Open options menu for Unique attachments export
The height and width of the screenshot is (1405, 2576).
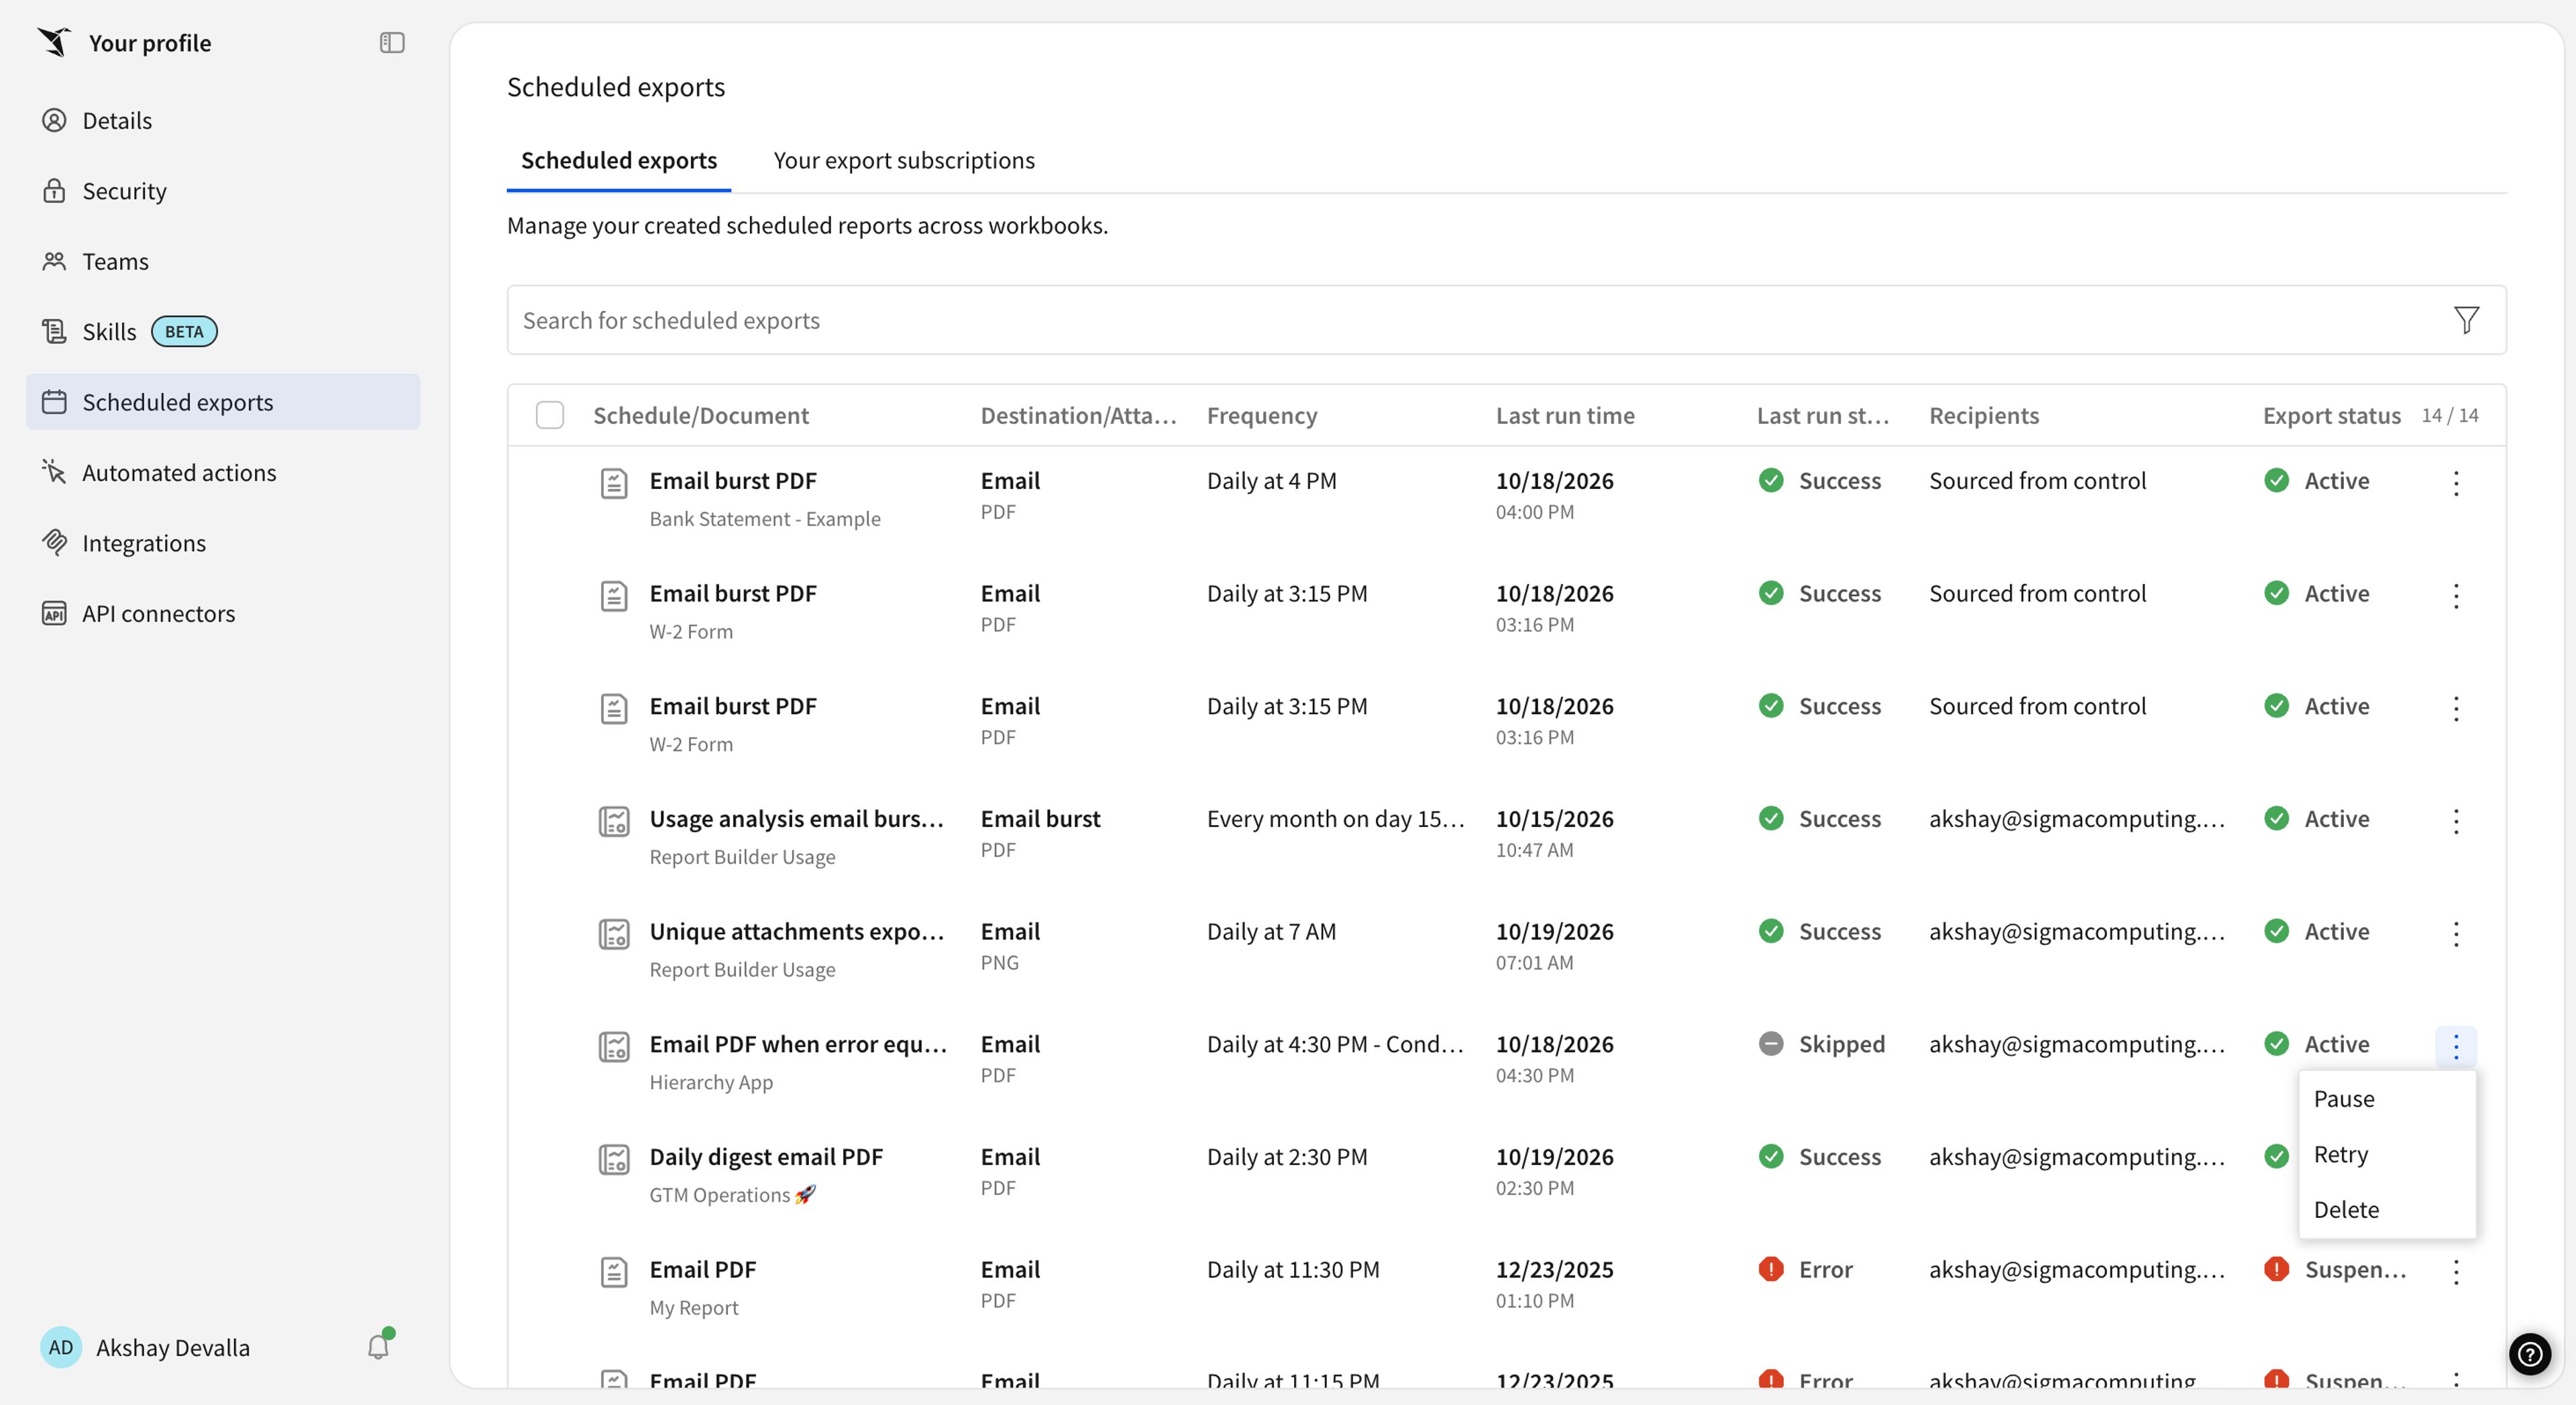[x=2456, y=934]
